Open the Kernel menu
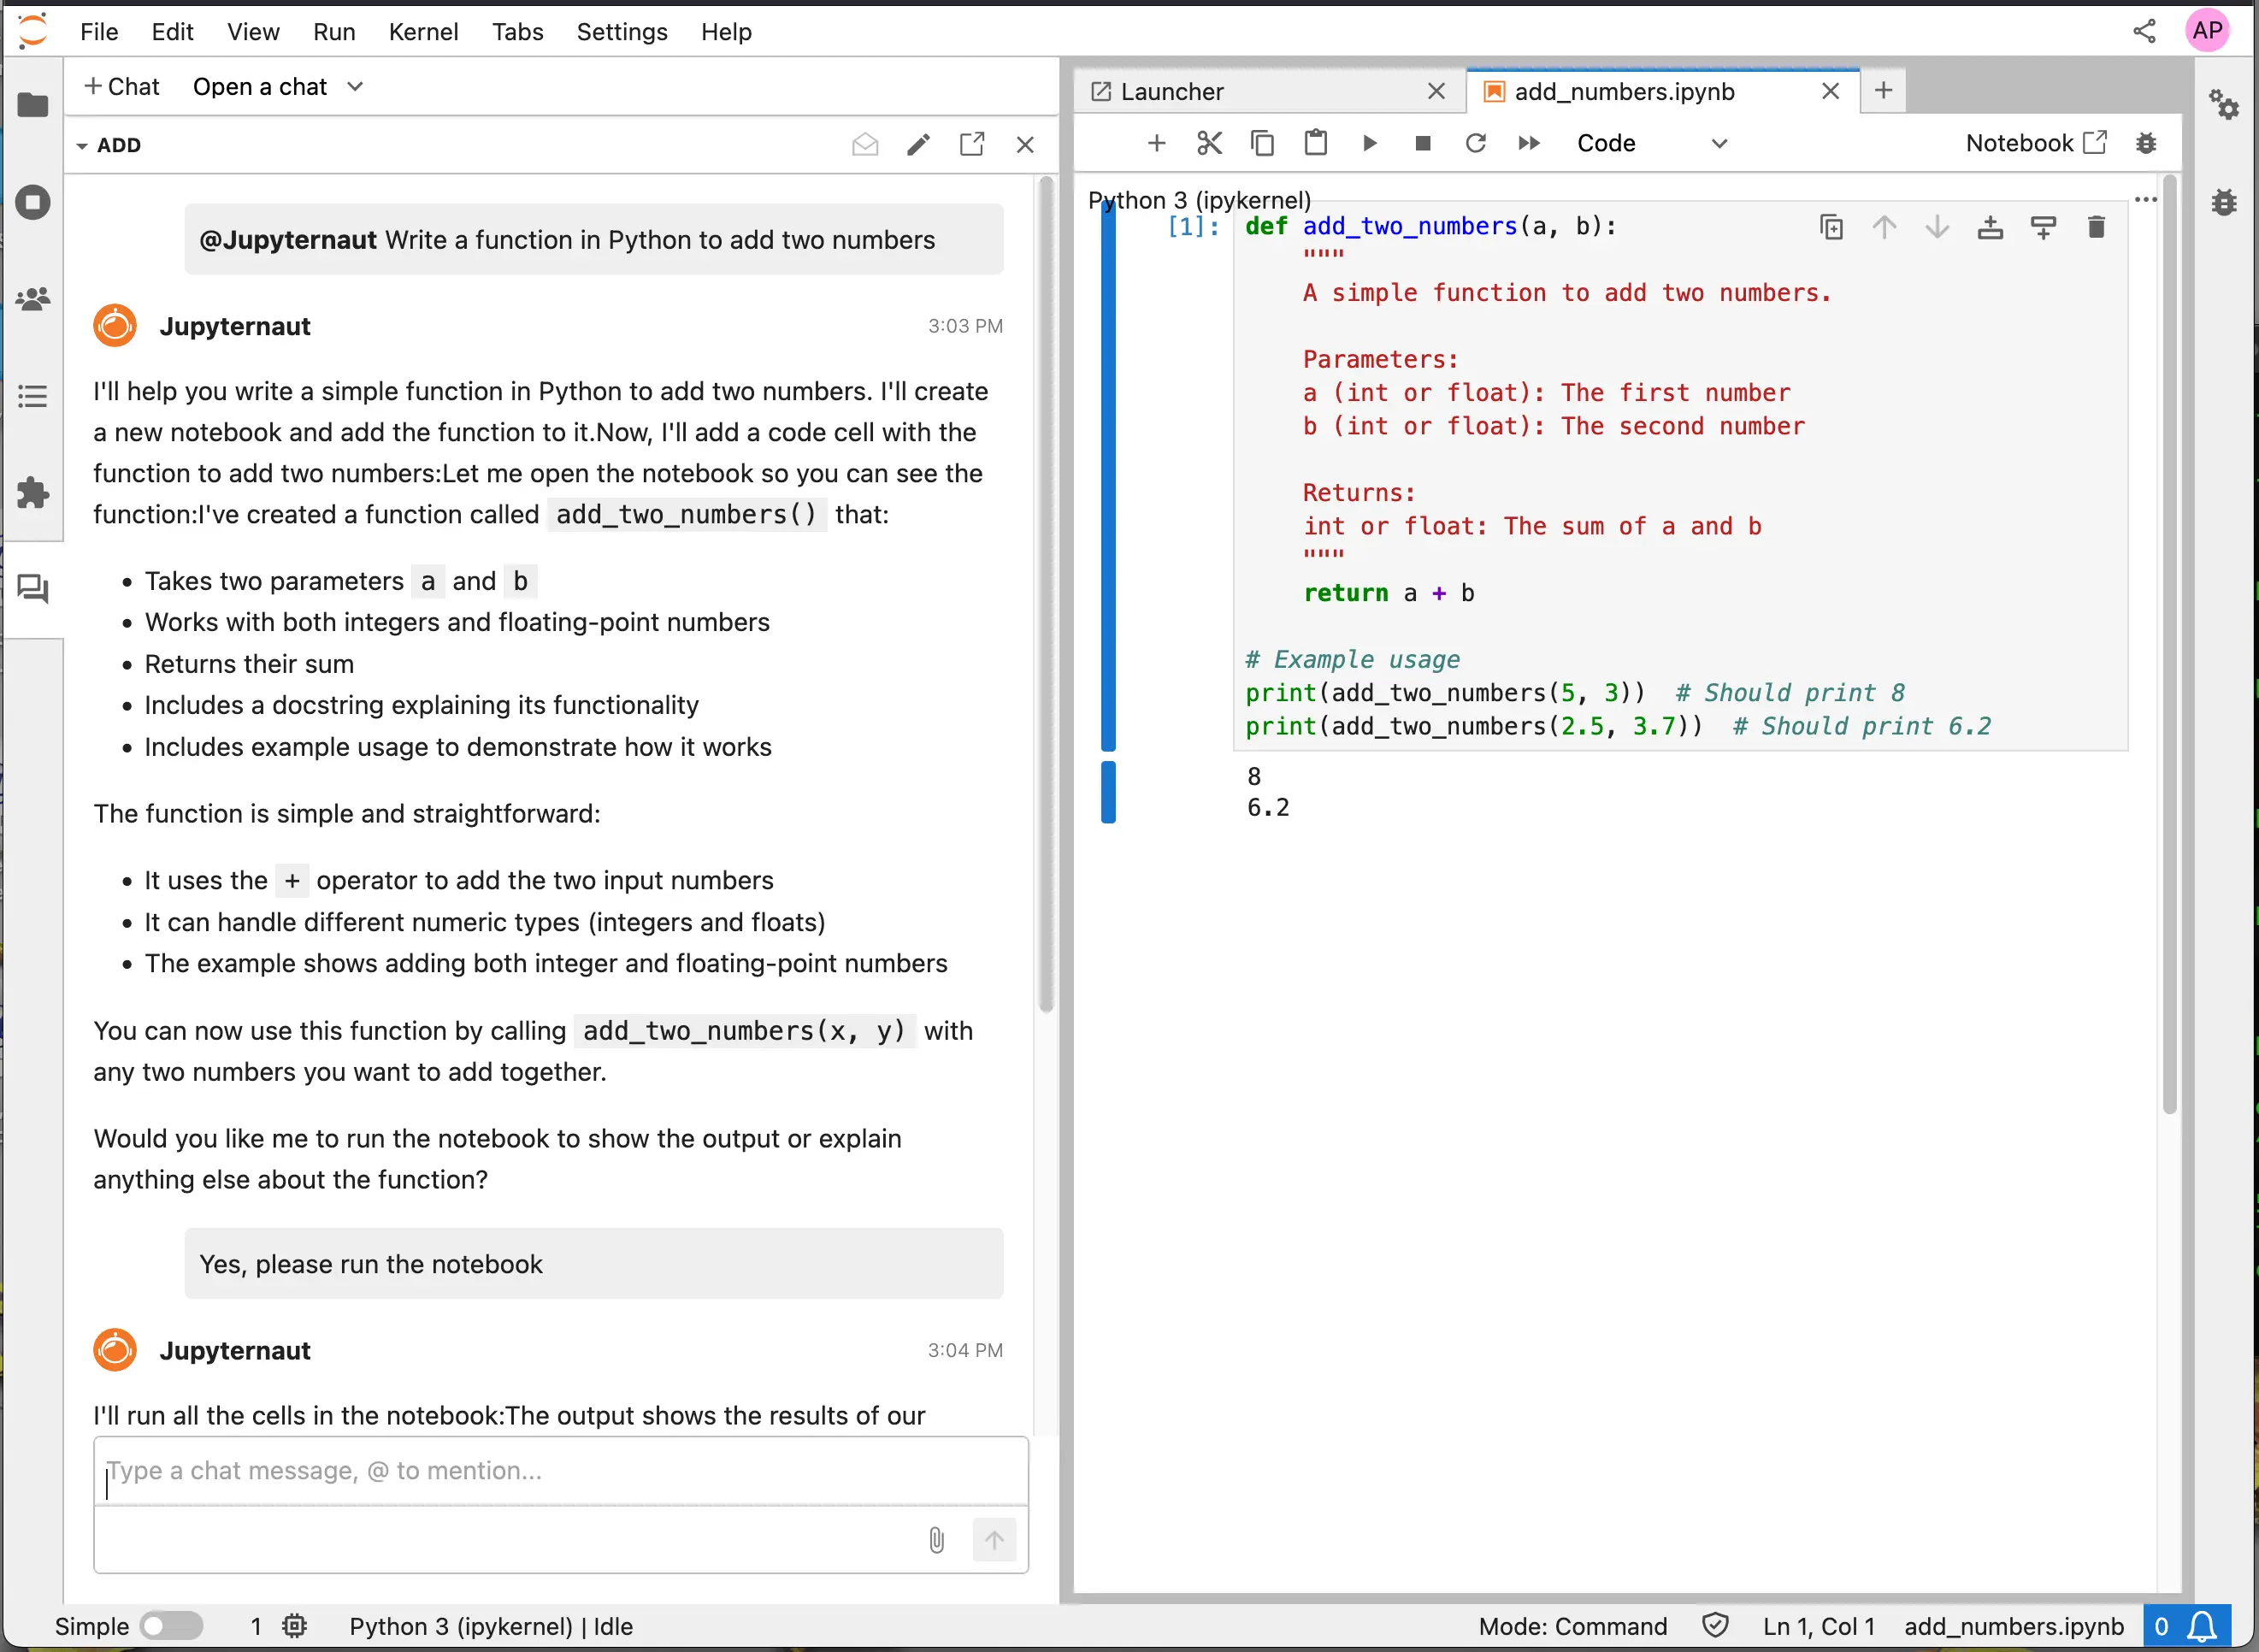2259x1652 pixels. (423, 31)
